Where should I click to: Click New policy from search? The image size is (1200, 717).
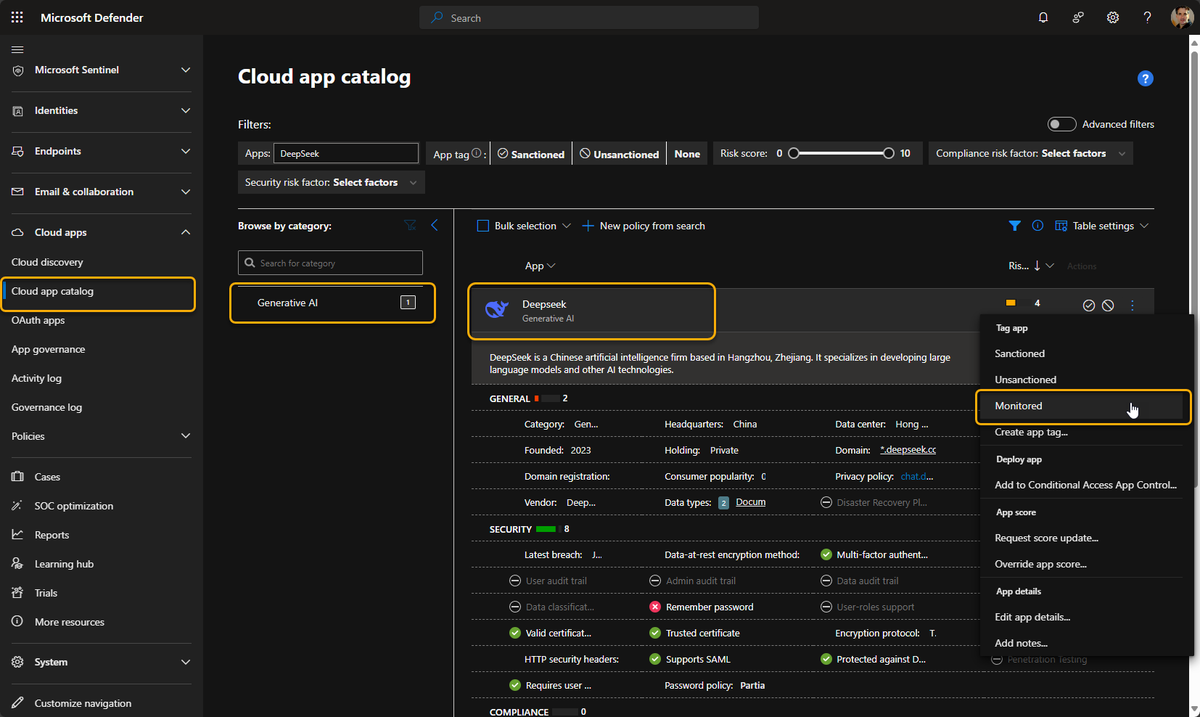pos(643,226)
